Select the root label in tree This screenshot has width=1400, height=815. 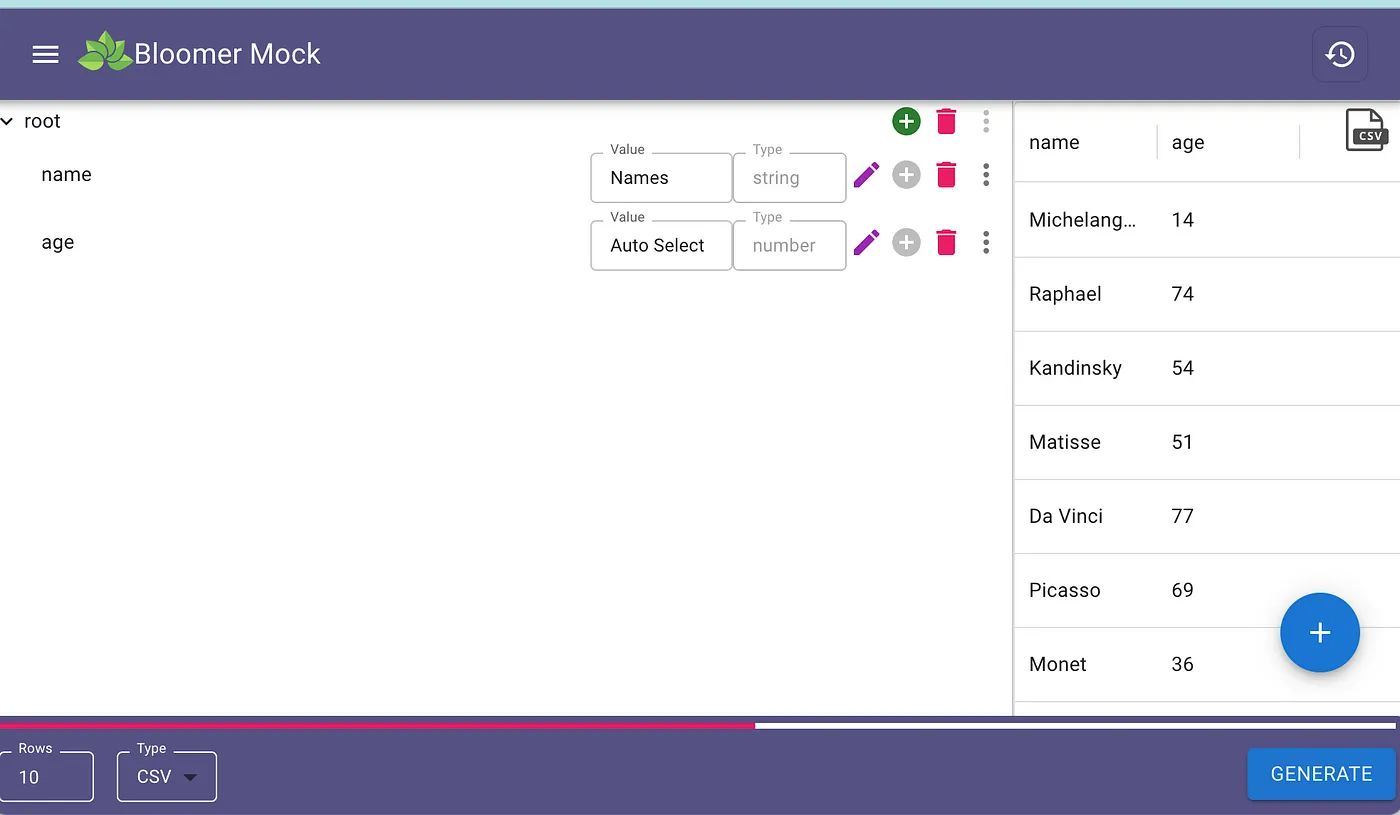pos(42,121)
